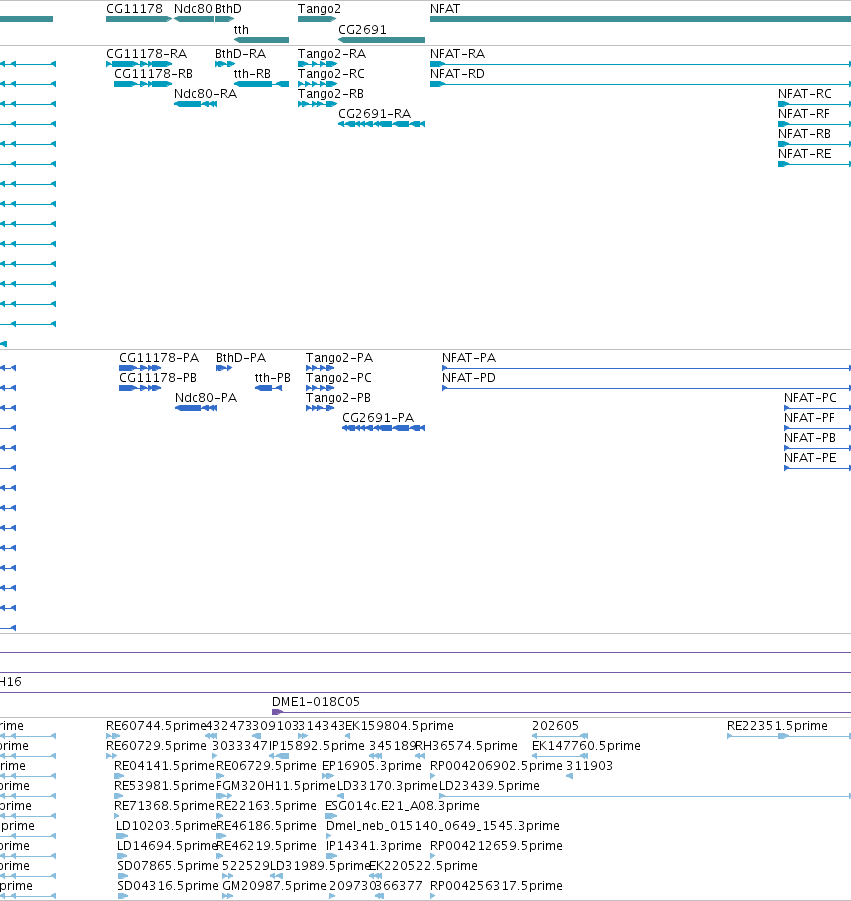The image size is (851, 901).
Task: Click EST RE71368.5prime label
Action: pyautogui.click(x=164, y=807)
